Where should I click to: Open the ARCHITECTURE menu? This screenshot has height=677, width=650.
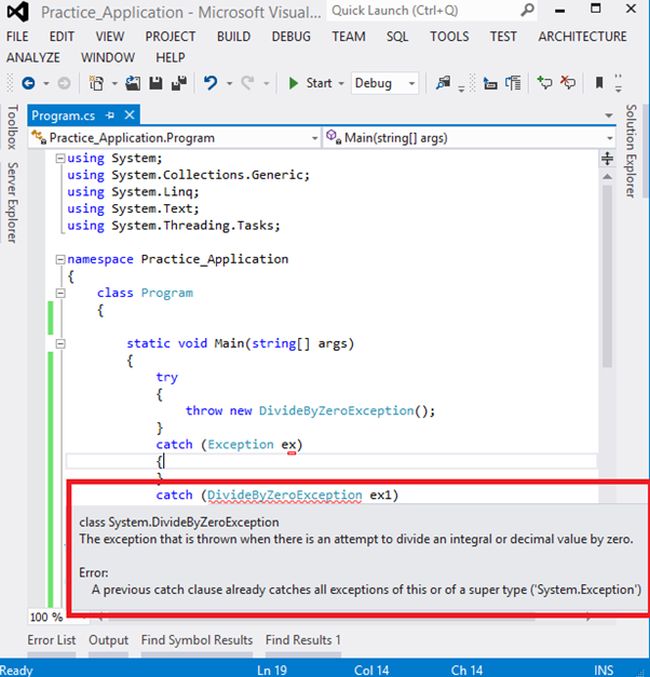coord(582,37)
